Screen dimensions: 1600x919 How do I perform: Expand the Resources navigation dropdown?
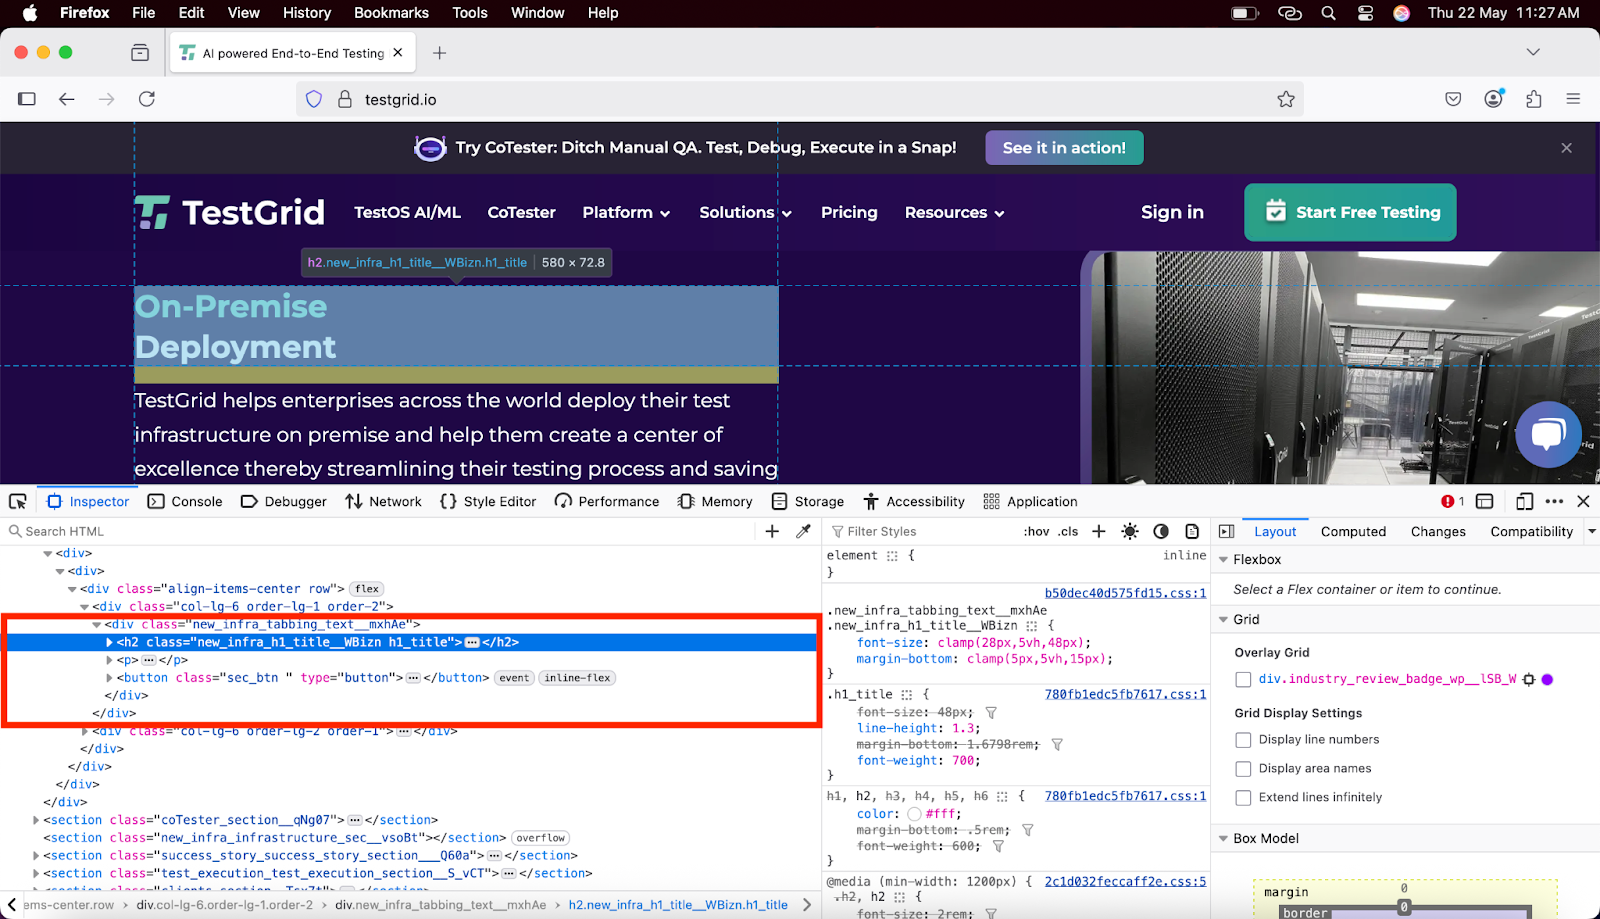[954, 212]
